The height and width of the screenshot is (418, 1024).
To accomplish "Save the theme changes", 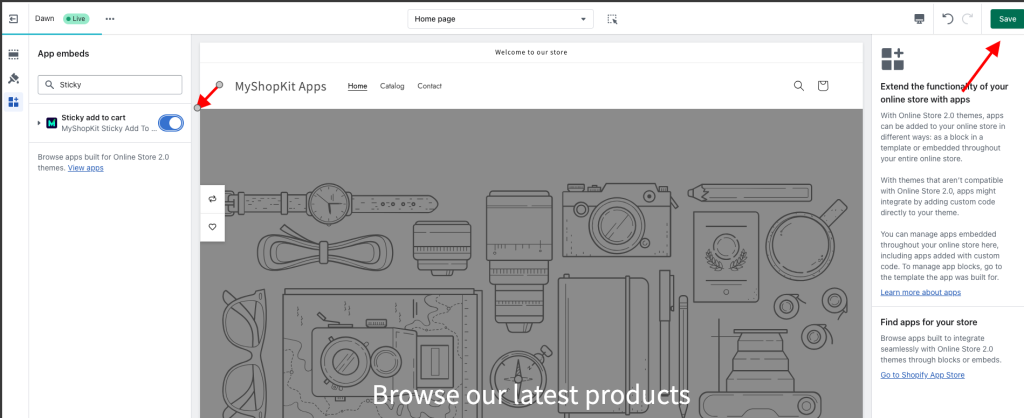I will tap(1007, 19).
